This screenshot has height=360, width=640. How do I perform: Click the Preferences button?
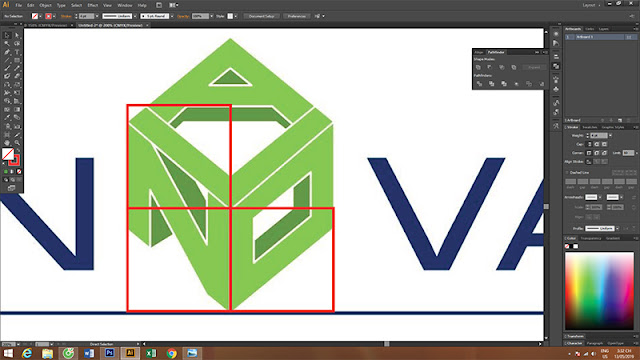point(297,16)
